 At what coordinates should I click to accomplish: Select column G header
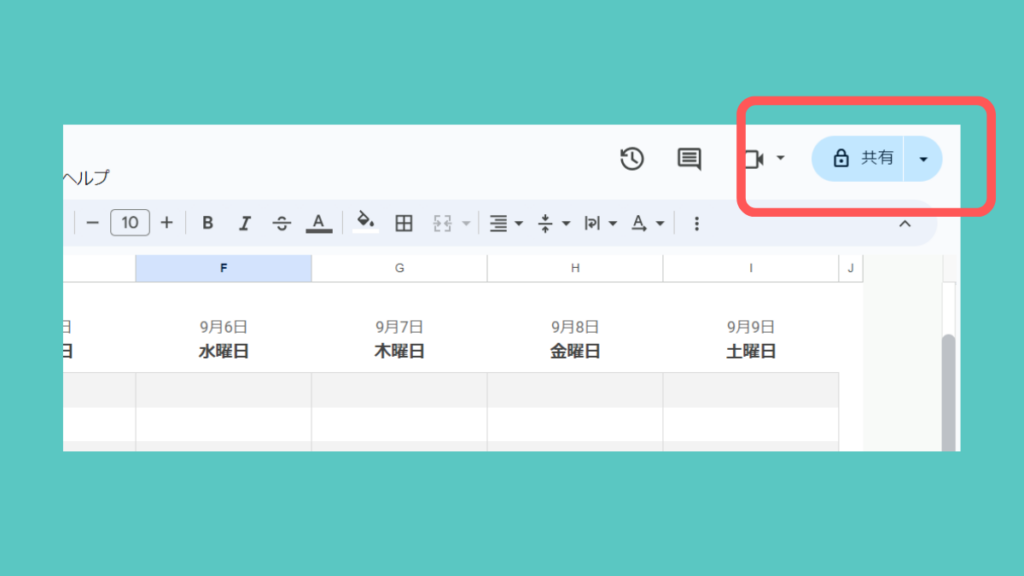pyautogui.click(x=399, y=268)
